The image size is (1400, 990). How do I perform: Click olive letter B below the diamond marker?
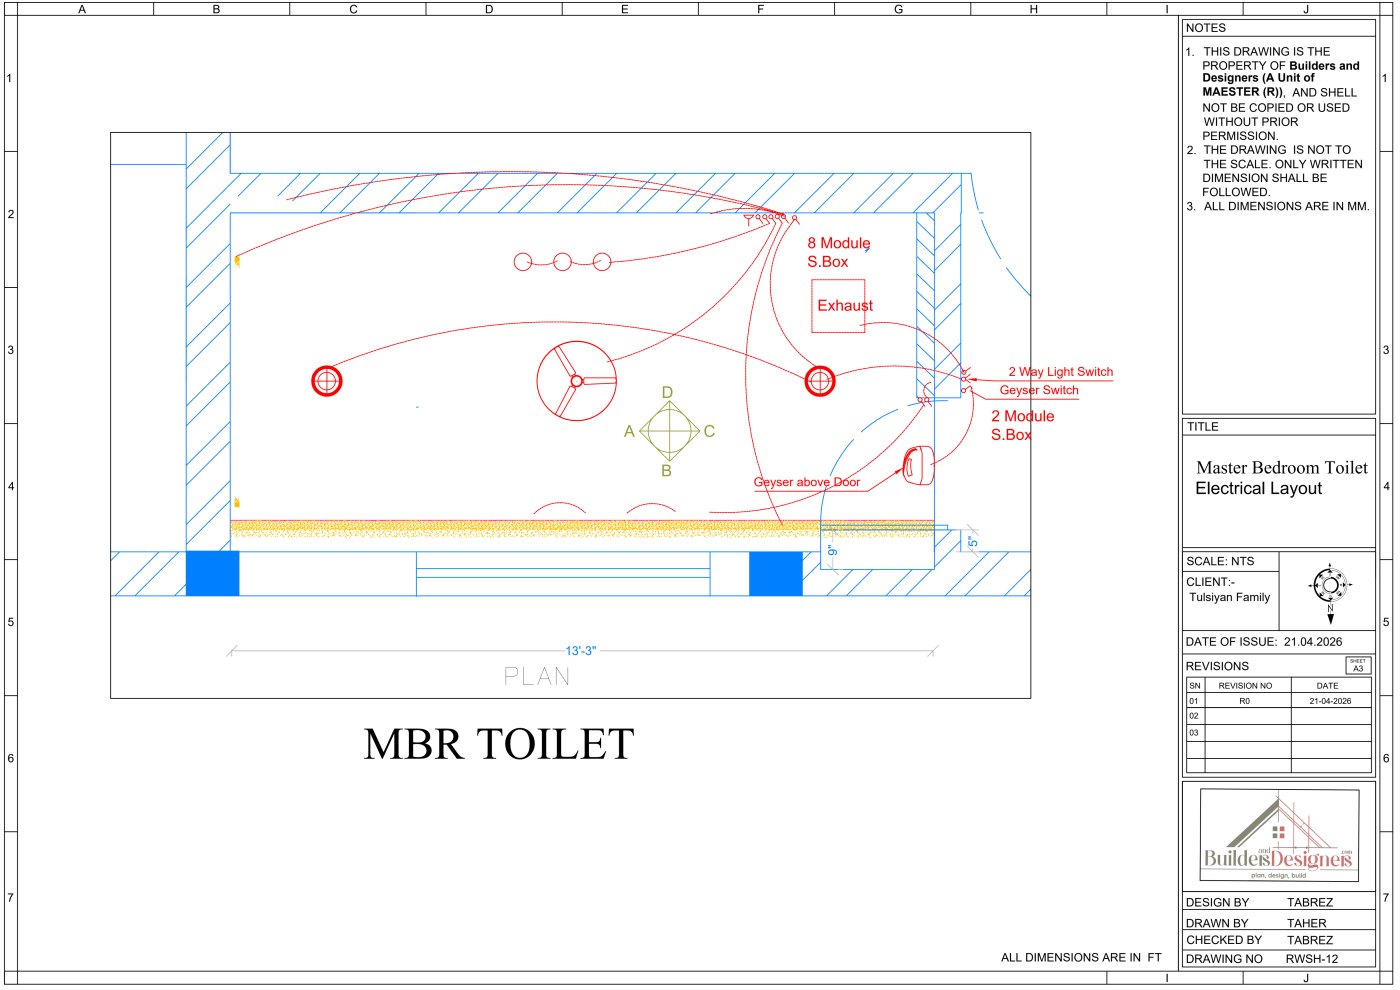(x=667, y=471)
